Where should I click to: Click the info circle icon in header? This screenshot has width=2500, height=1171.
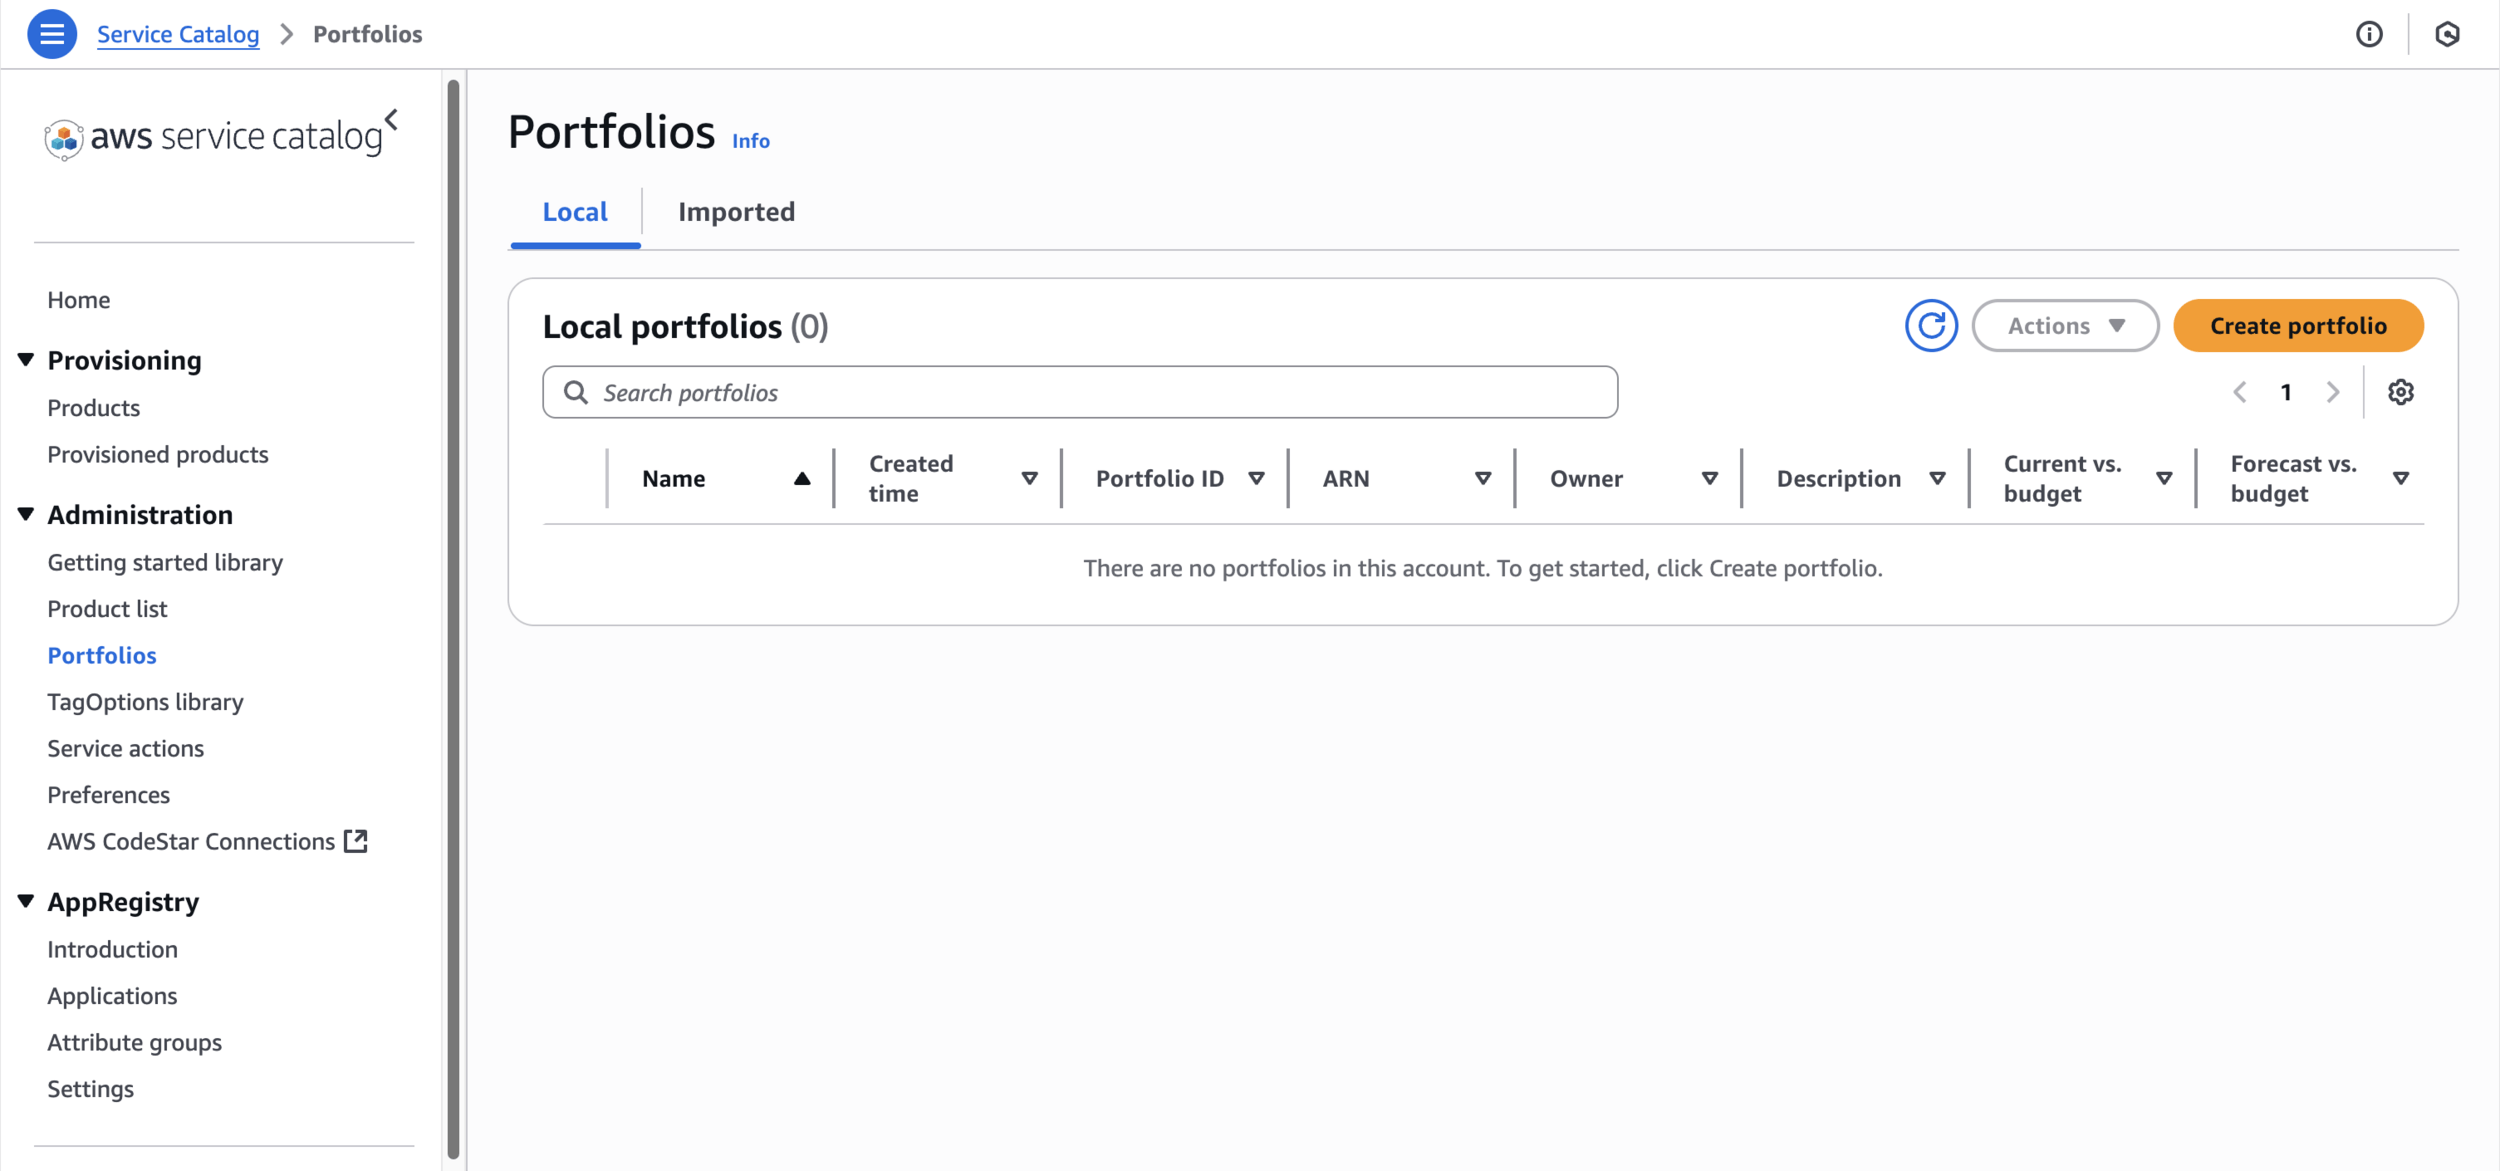2368,34
